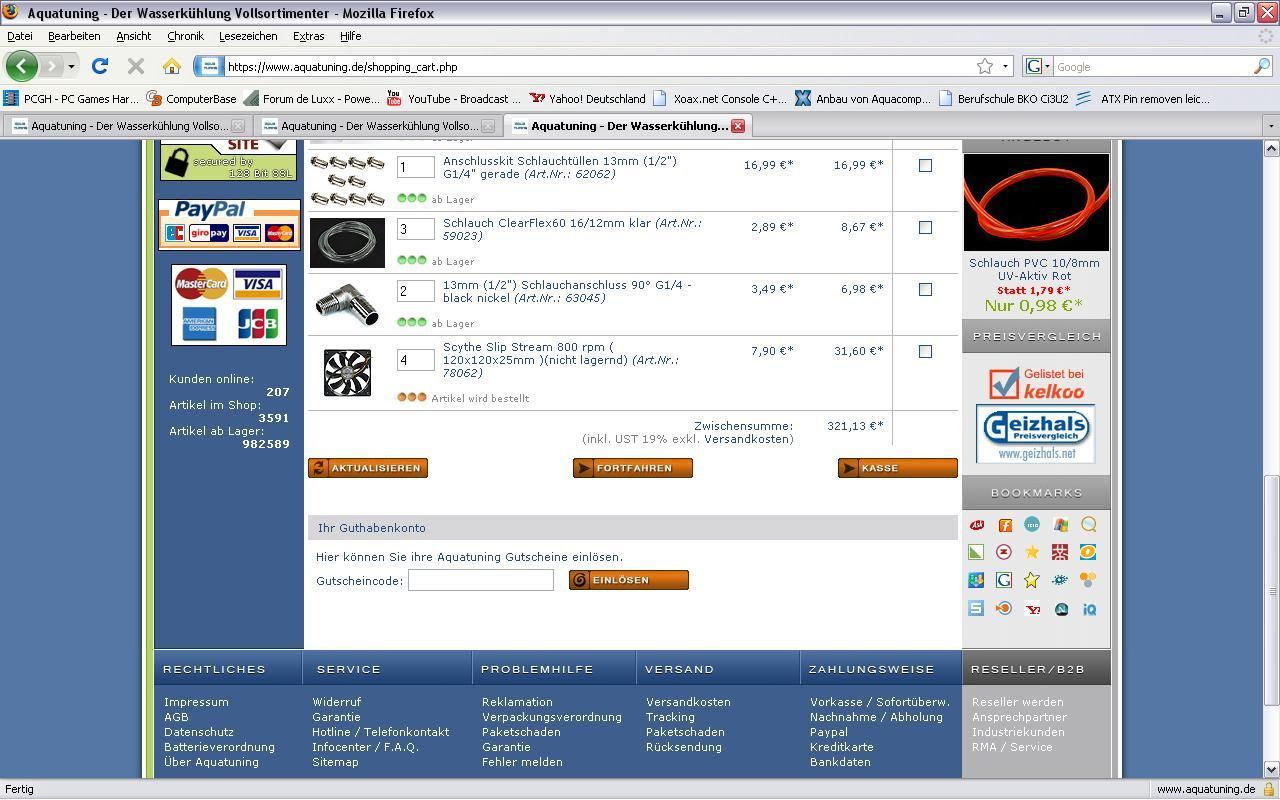Click the Netscape 'N' bookmark icon
Viewport: 1280px width, 800px height.
click(1061, 608)
